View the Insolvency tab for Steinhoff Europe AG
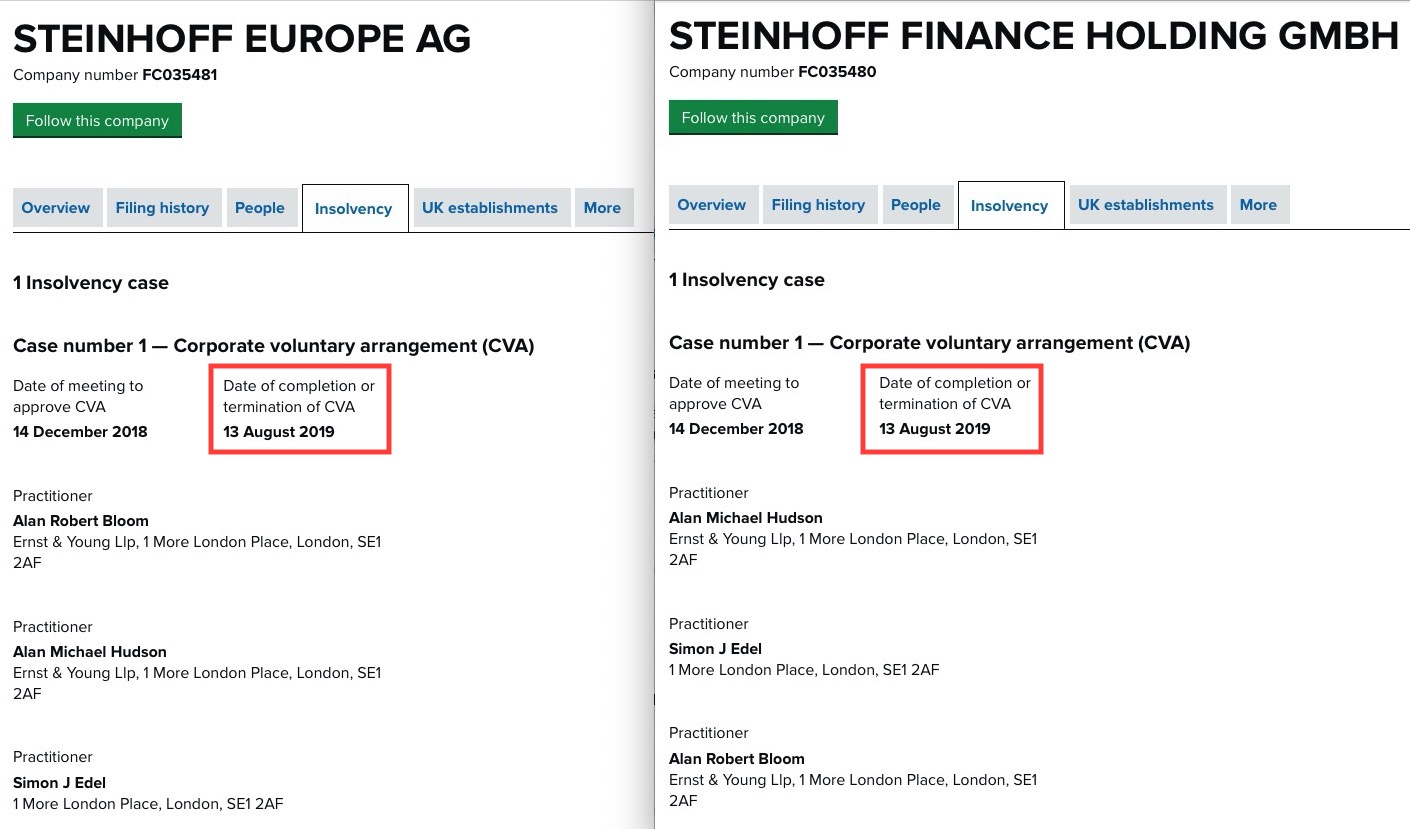 click(x=354, y=209)
